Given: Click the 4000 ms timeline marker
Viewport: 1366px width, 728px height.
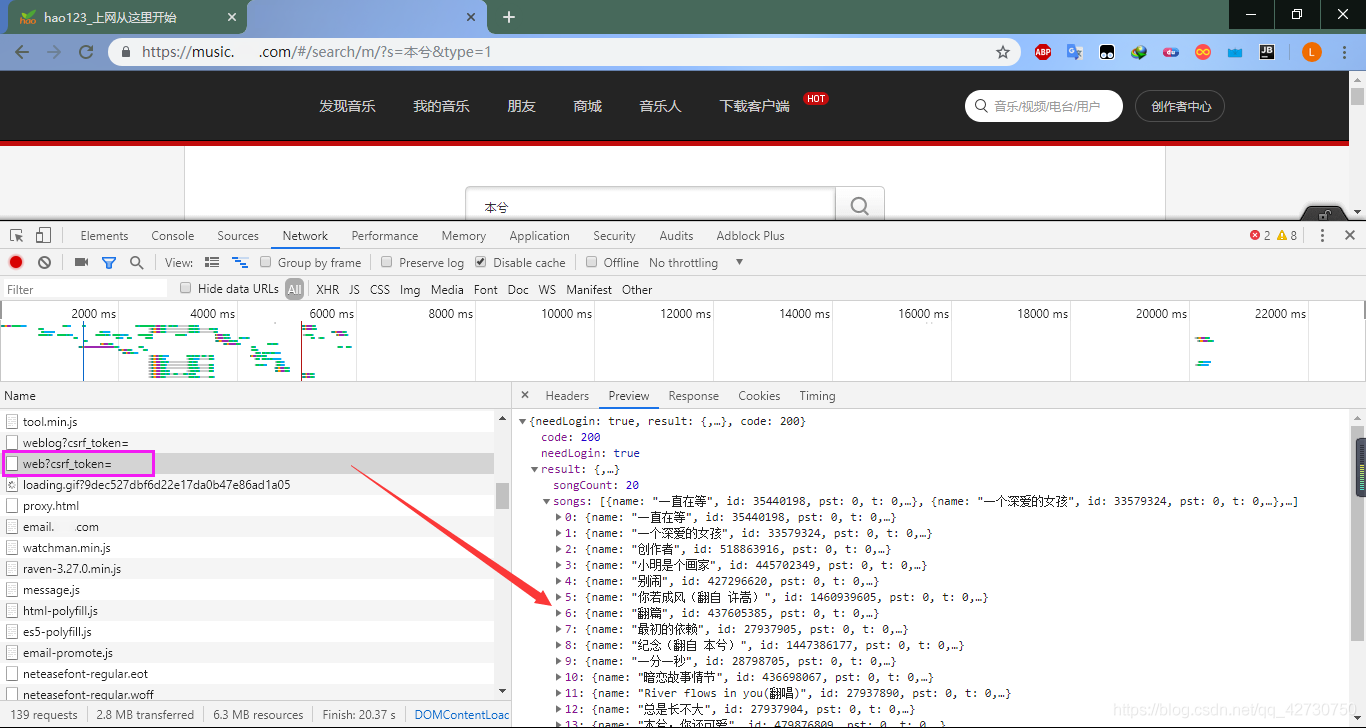Looking at the screenshot, I should [212, 314].
